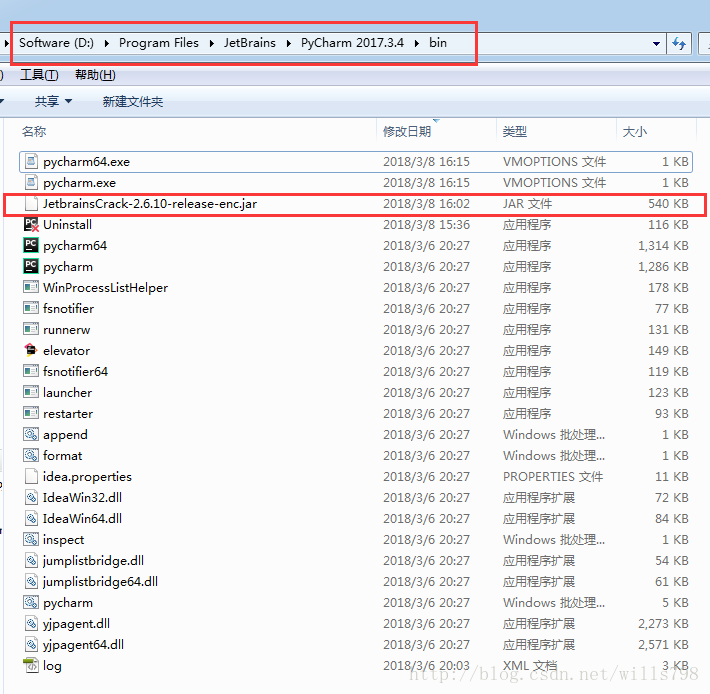This screenshot has height=694, width=710.
Task: Click the JetbrainsCrack jar file icon
Action: [31, 203]
